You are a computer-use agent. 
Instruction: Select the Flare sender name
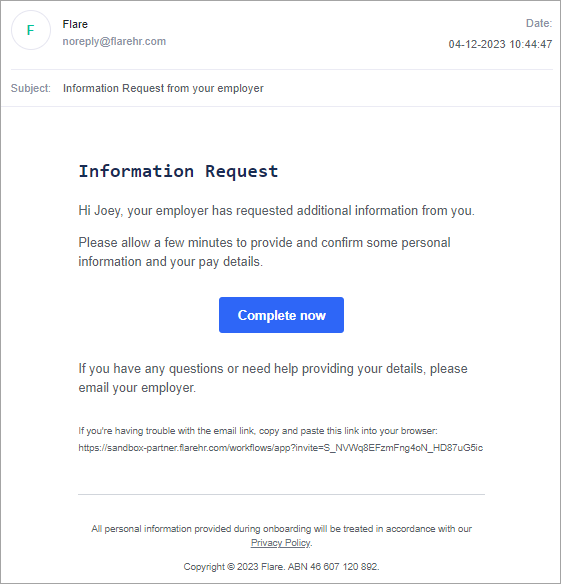[x=75, y=24]
